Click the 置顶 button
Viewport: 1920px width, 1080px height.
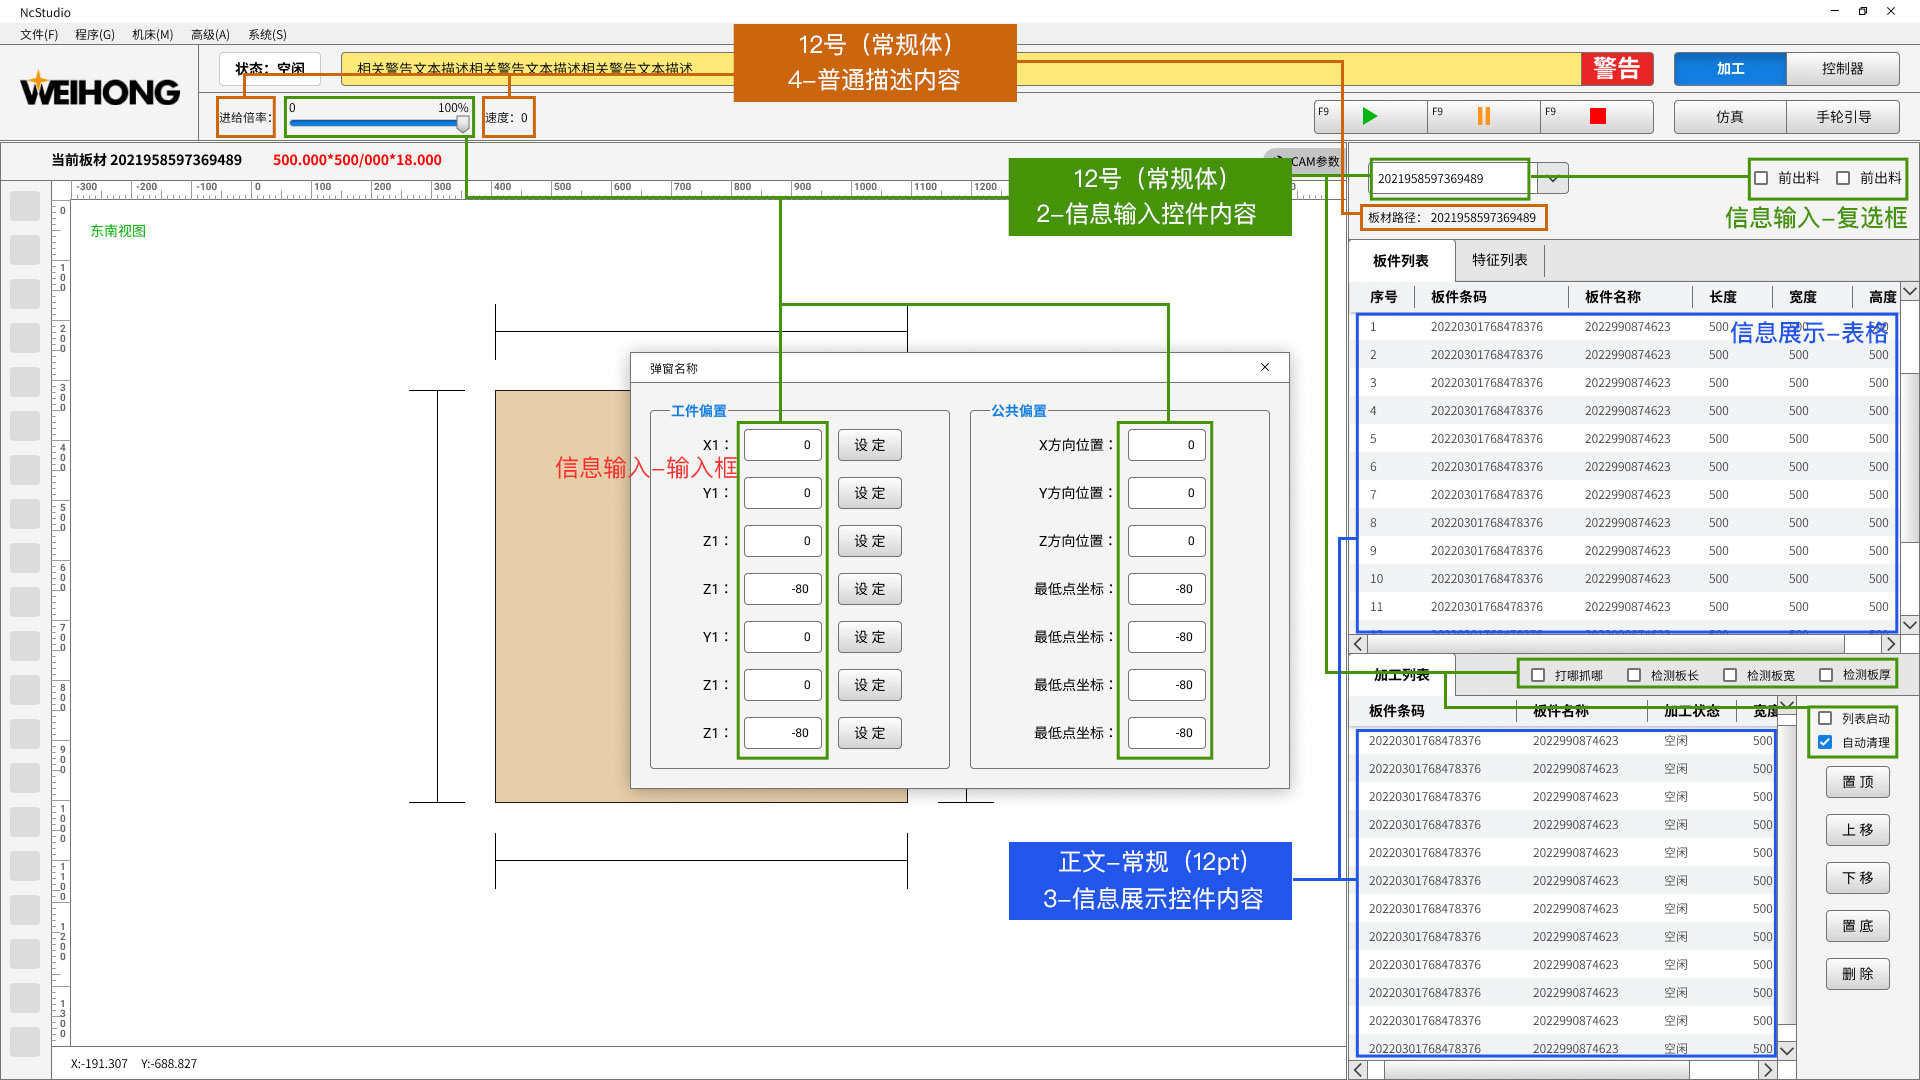(1857, 782)
